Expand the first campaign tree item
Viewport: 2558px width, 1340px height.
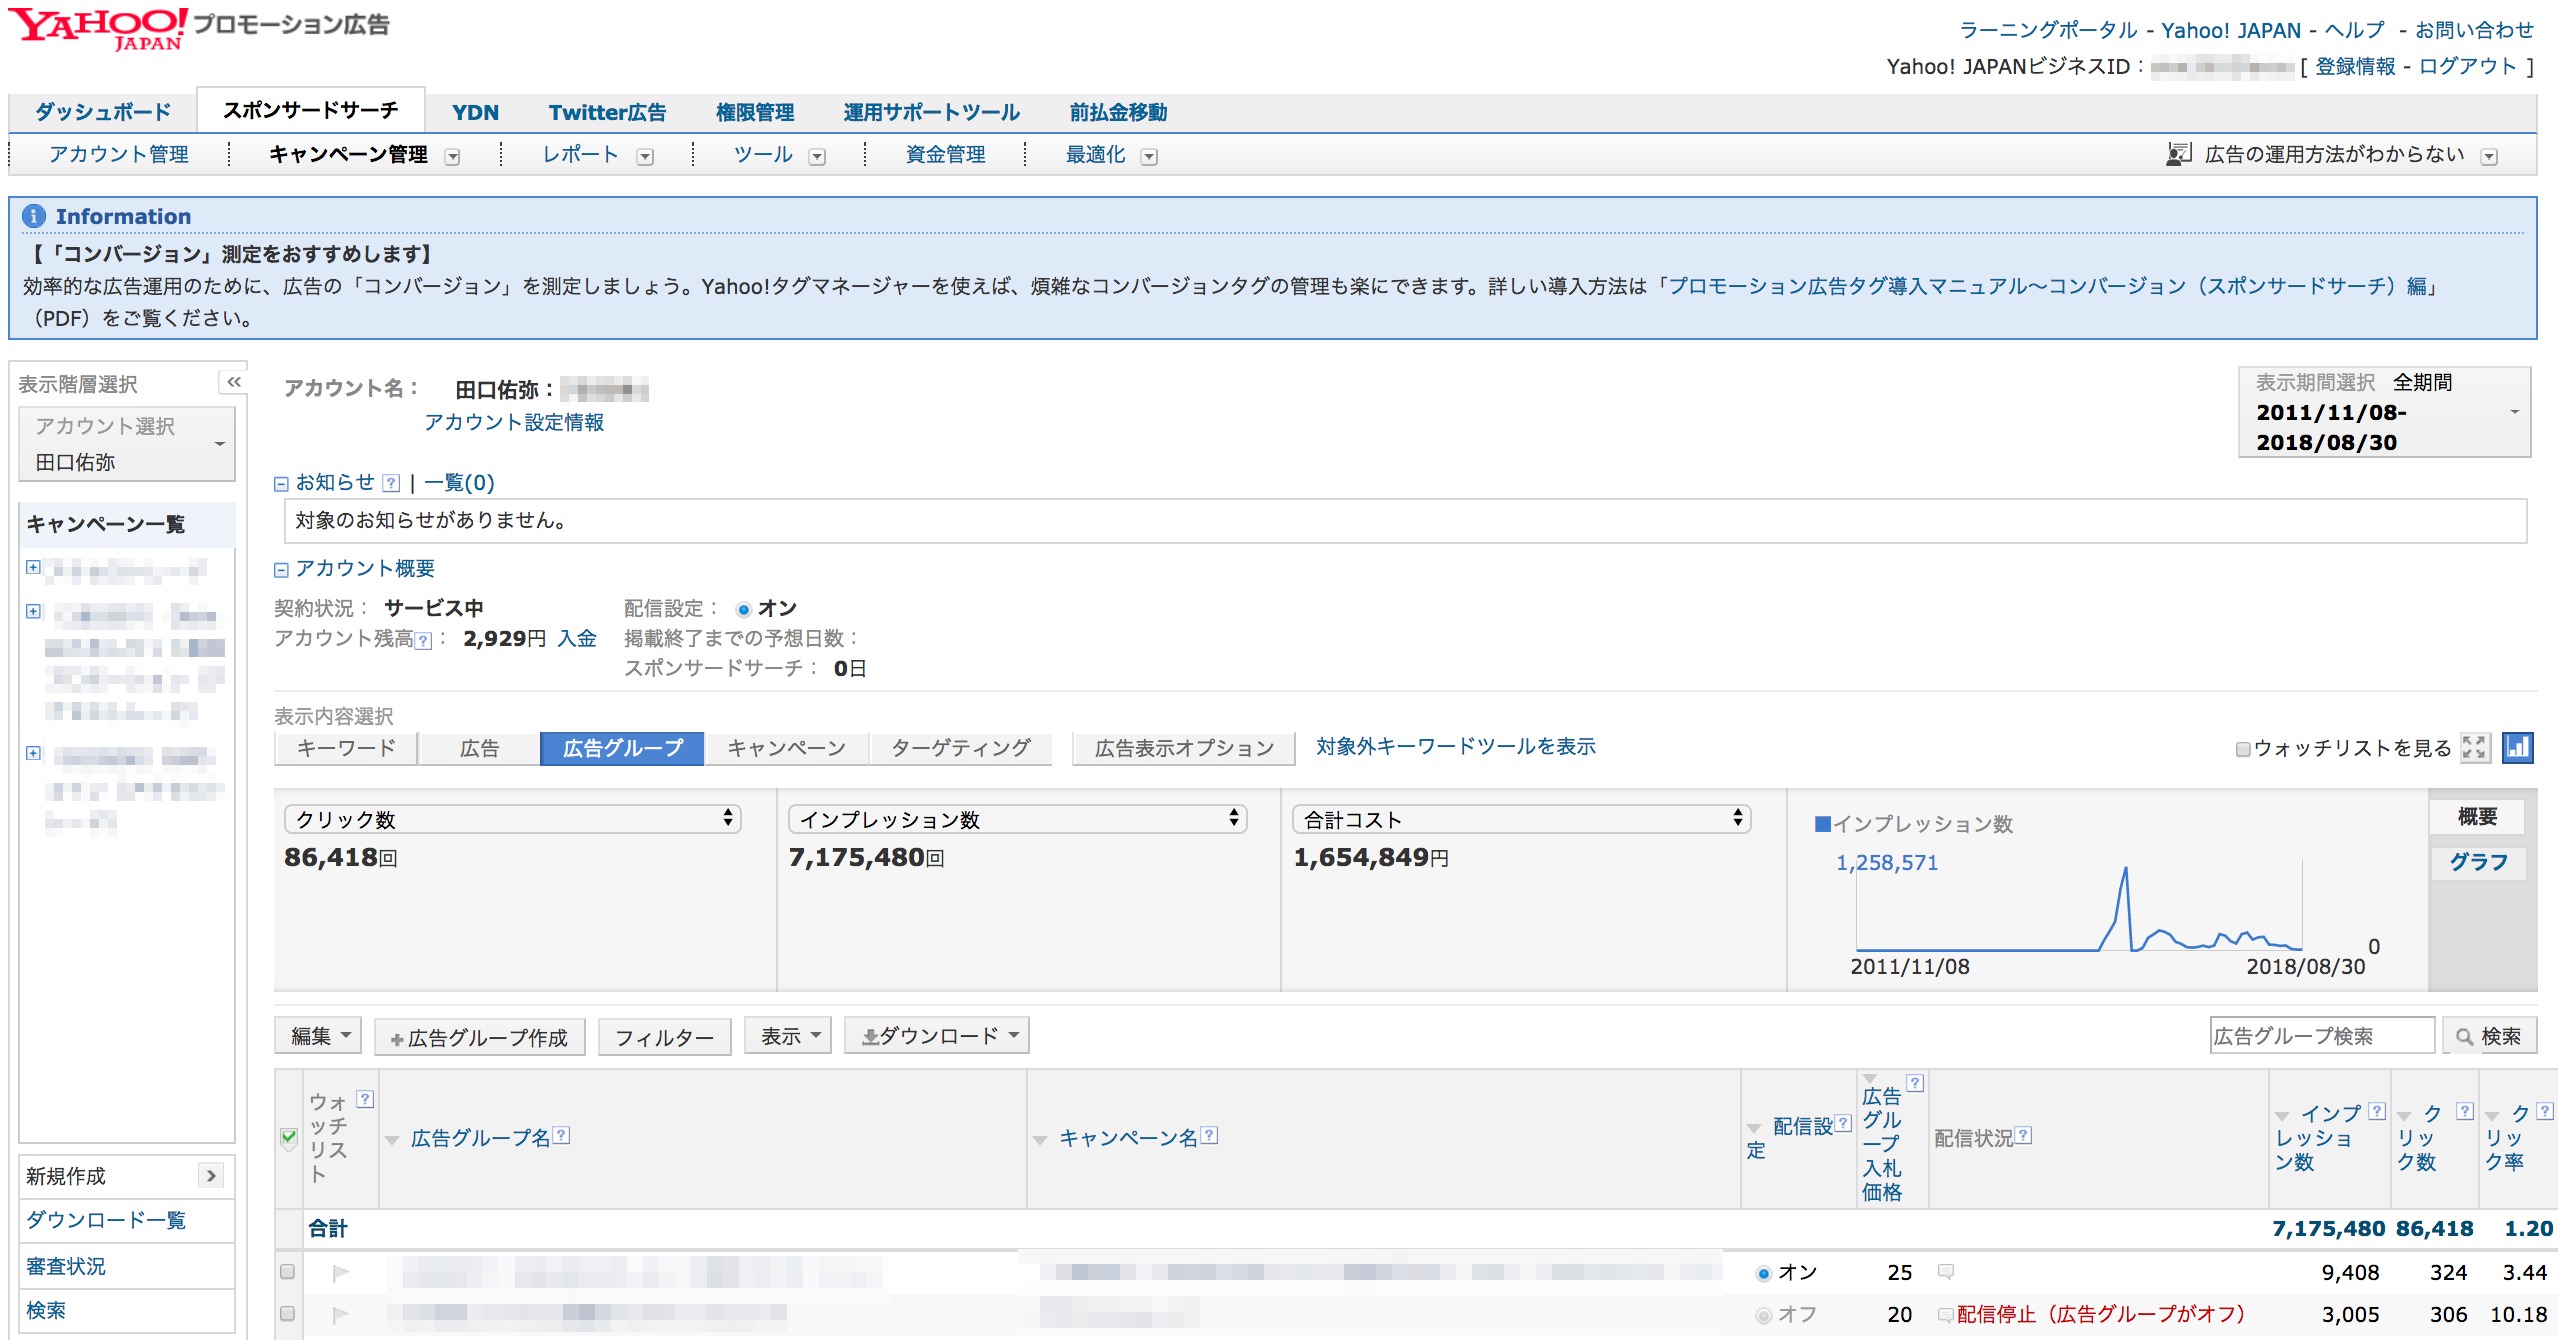coord(33,567)
